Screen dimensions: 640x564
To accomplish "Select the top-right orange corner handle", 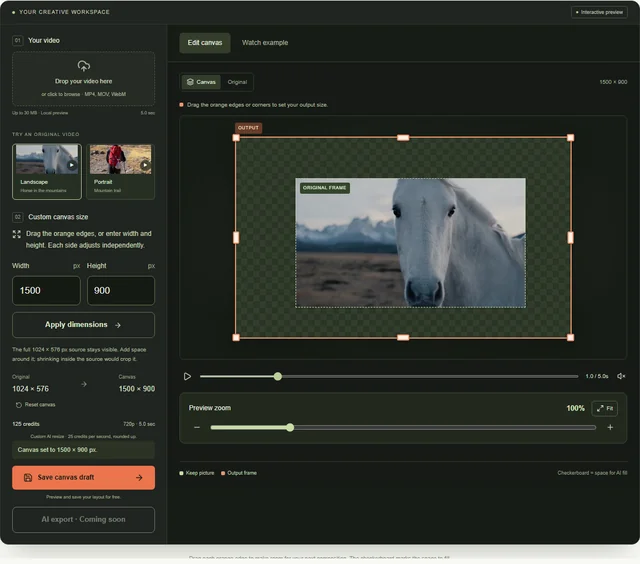I will (x=571, y=138).
